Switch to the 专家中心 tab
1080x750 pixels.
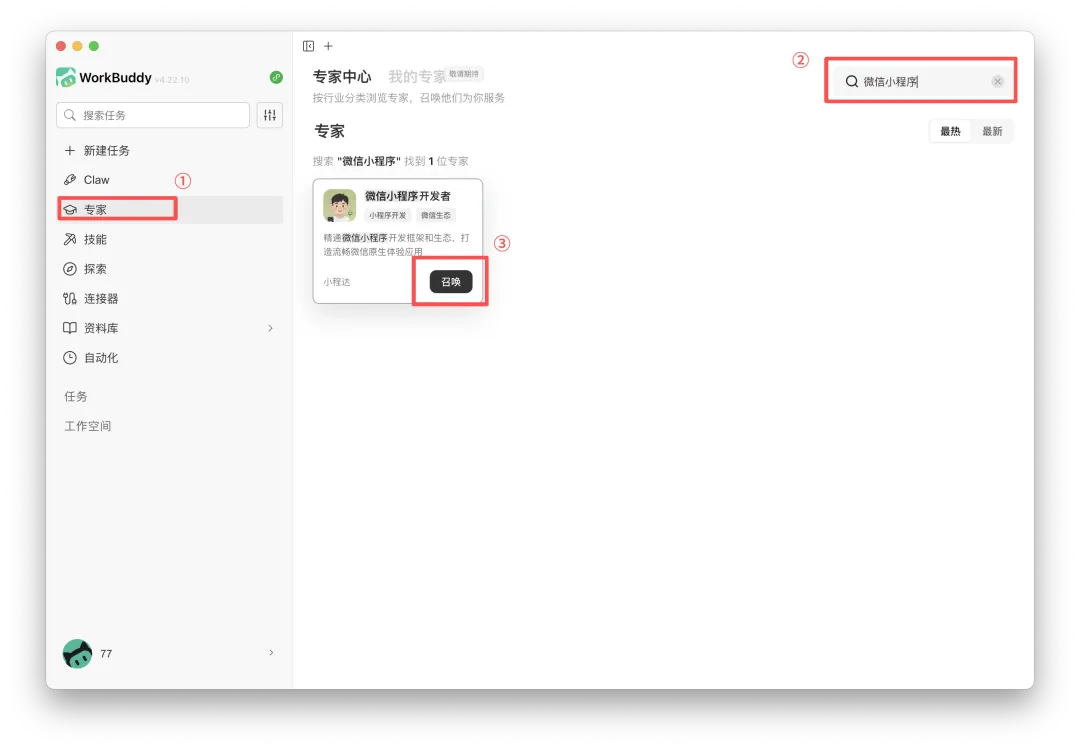click(x=342, y=76)
